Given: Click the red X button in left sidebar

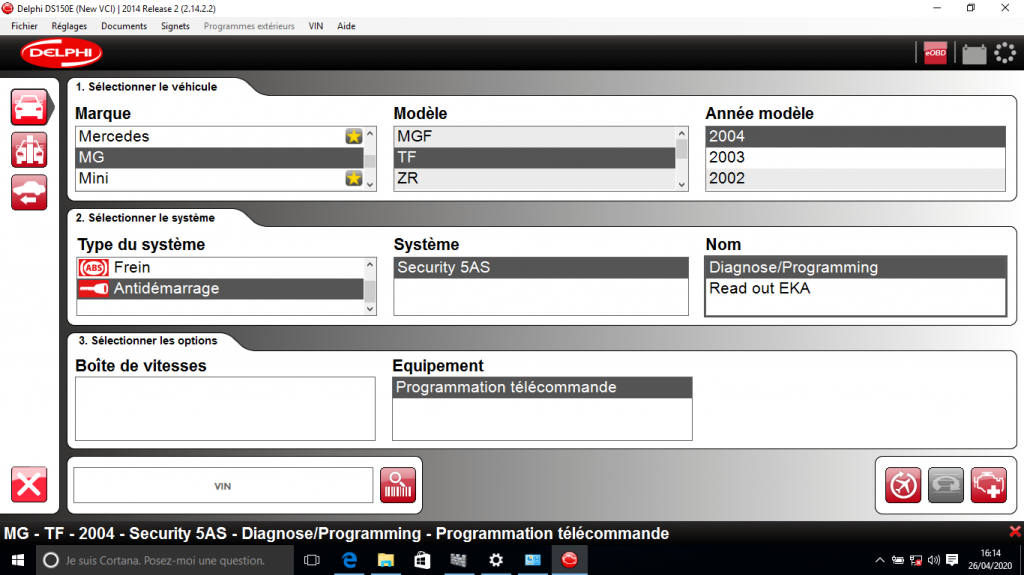Looking at the screenshot, I should click(29, 485).
